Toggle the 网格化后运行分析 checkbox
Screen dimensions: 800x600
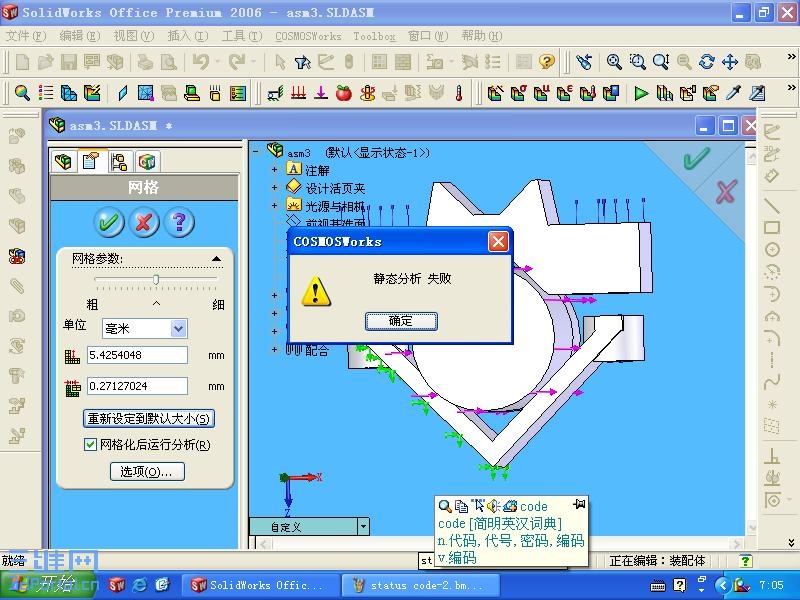[x=90, y=444]
